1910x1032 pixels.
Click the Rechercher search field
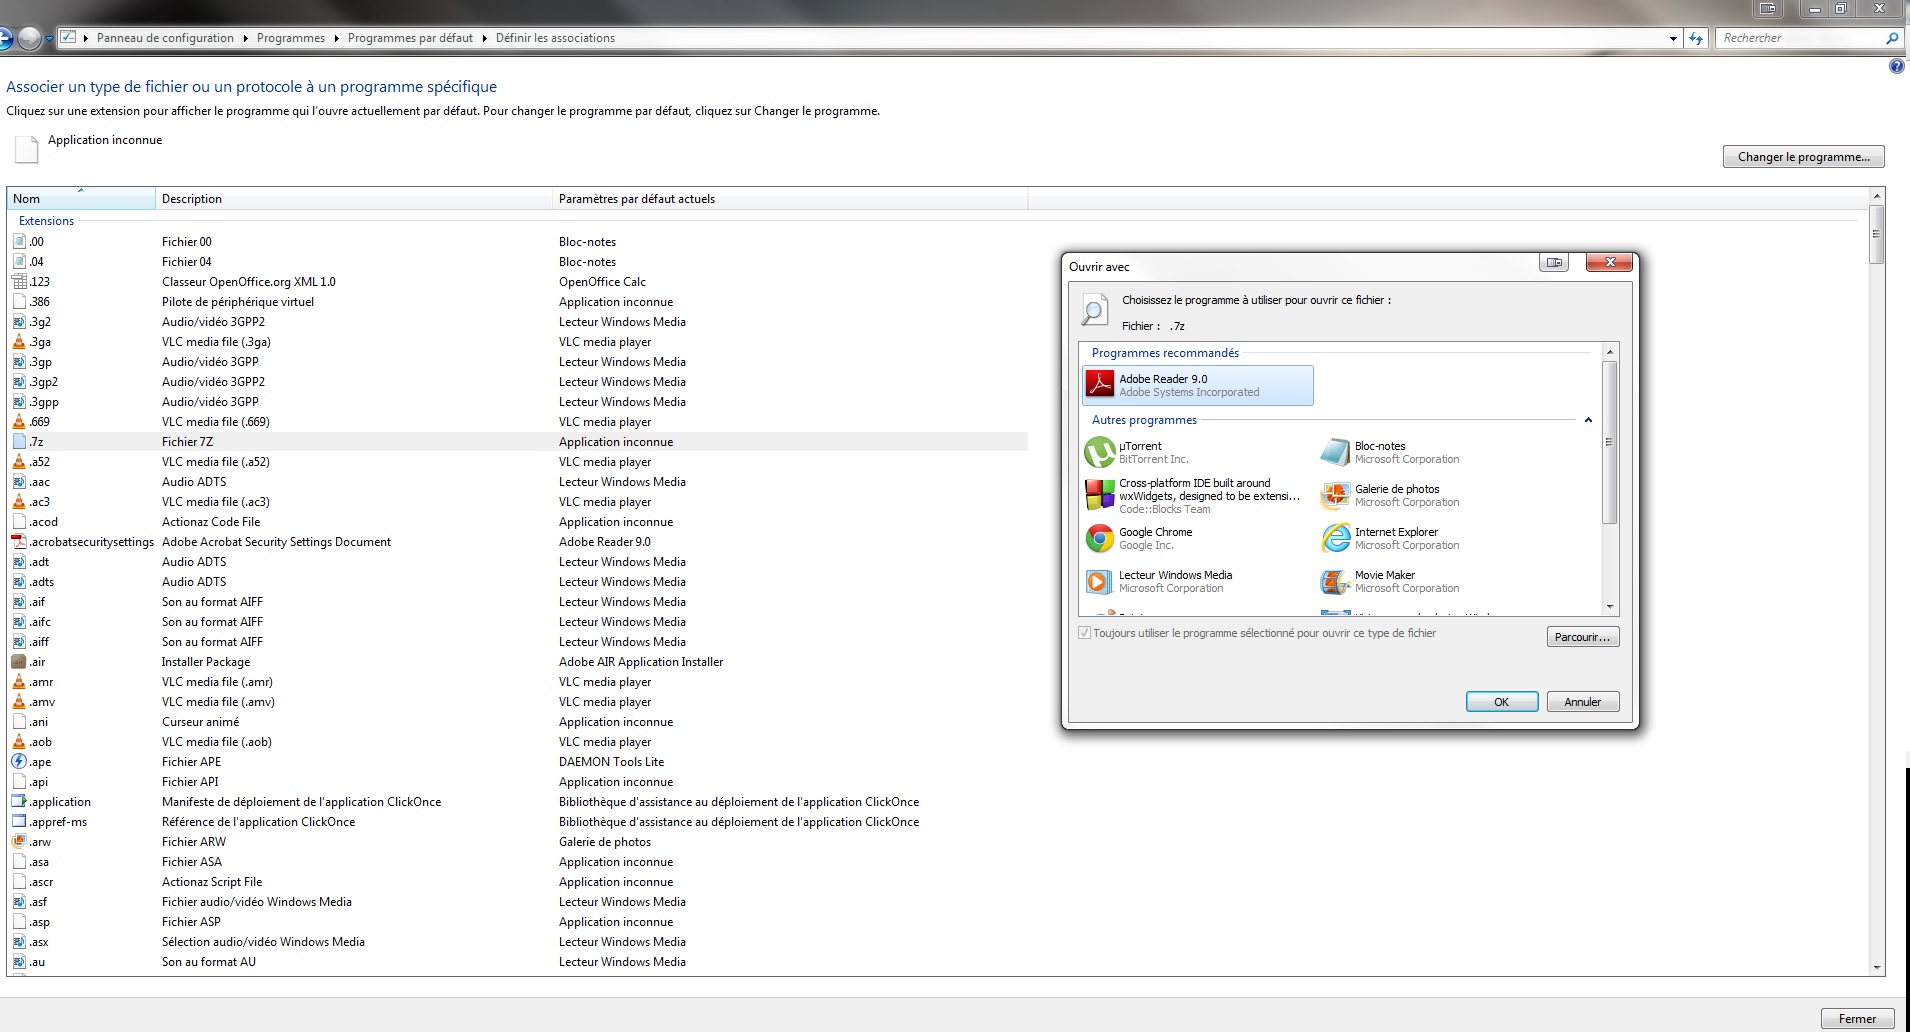tap(1800, 38)
